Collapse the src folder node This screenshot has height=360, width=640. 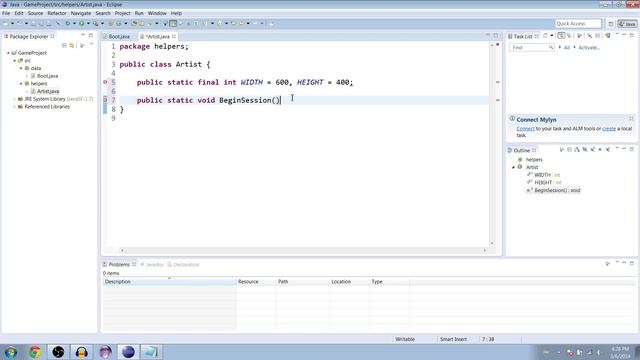point(15,61)
